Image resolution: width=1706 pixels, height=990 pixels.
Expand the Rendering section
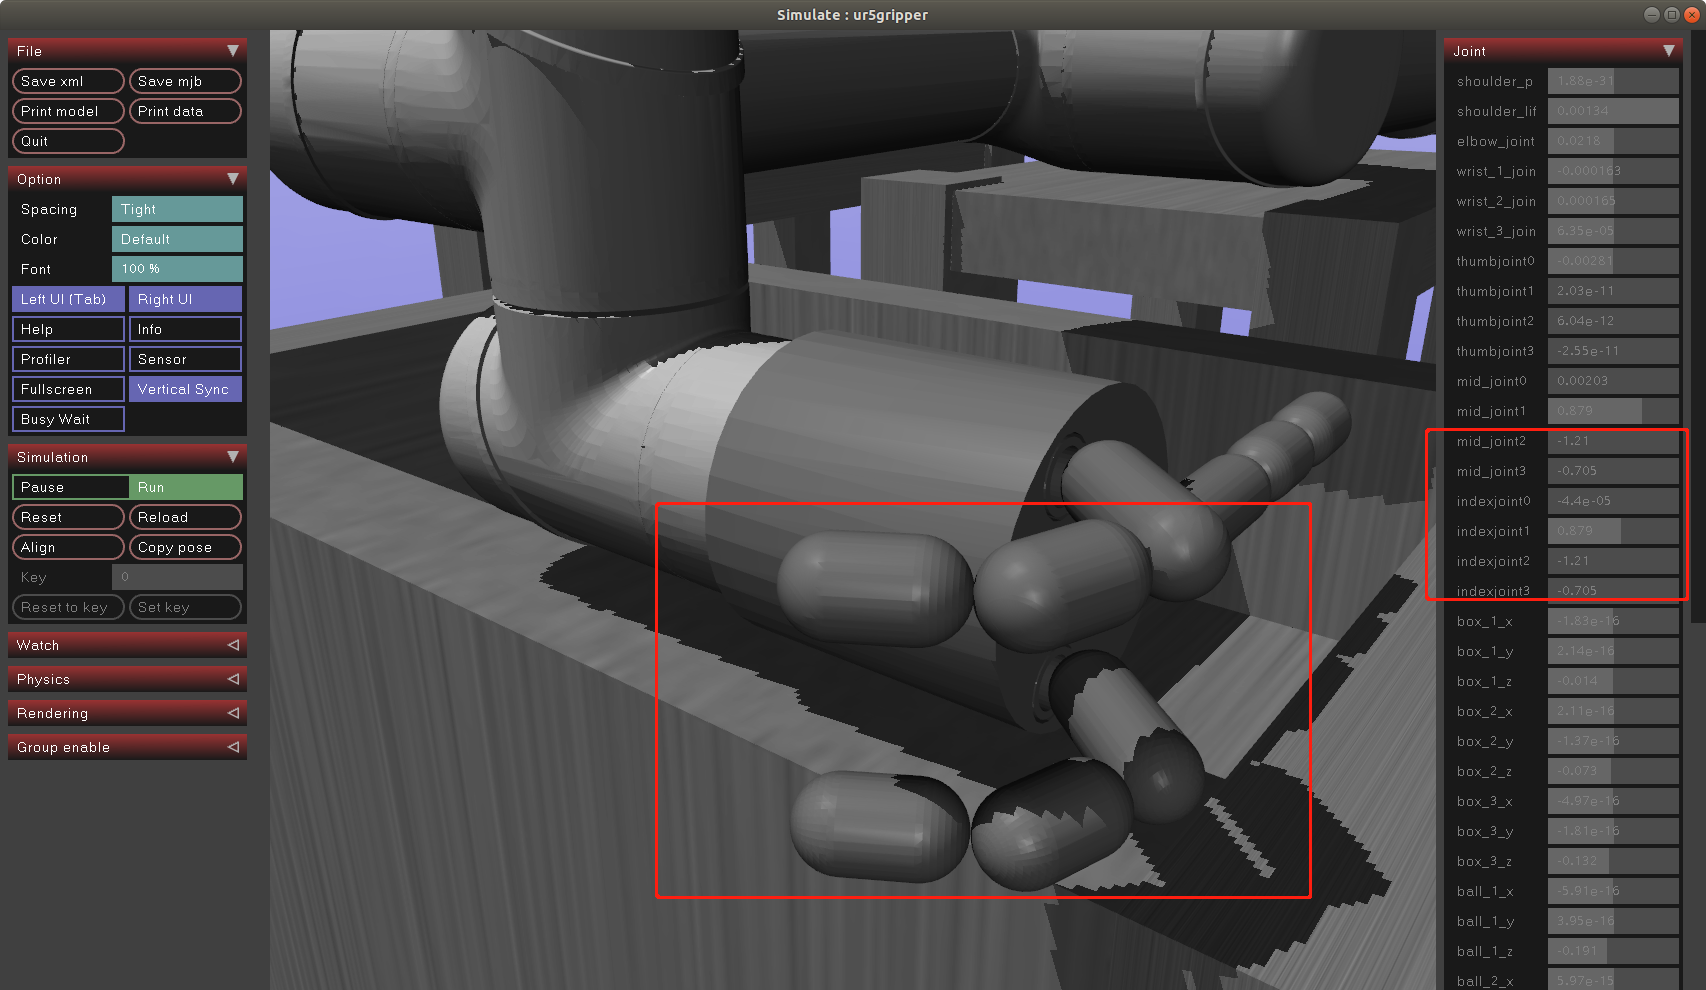click(x=127, y=713)
